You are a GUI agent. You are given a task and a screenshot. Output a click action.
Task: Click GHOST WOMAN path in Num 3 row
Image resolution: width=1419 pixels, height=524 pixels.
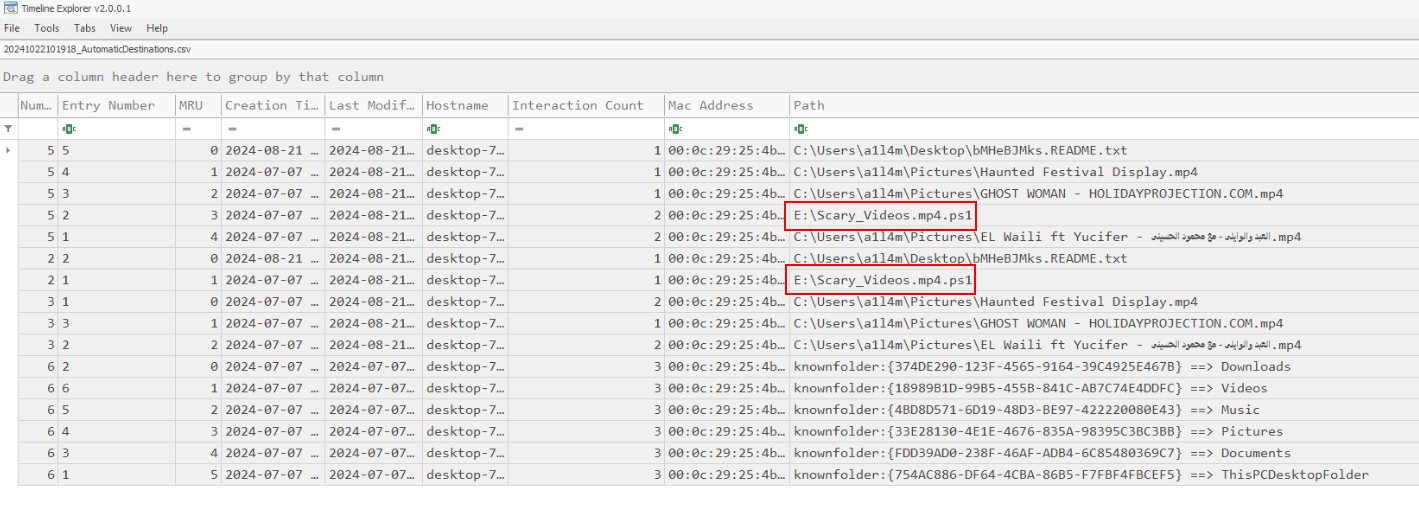coord(1038,323)
